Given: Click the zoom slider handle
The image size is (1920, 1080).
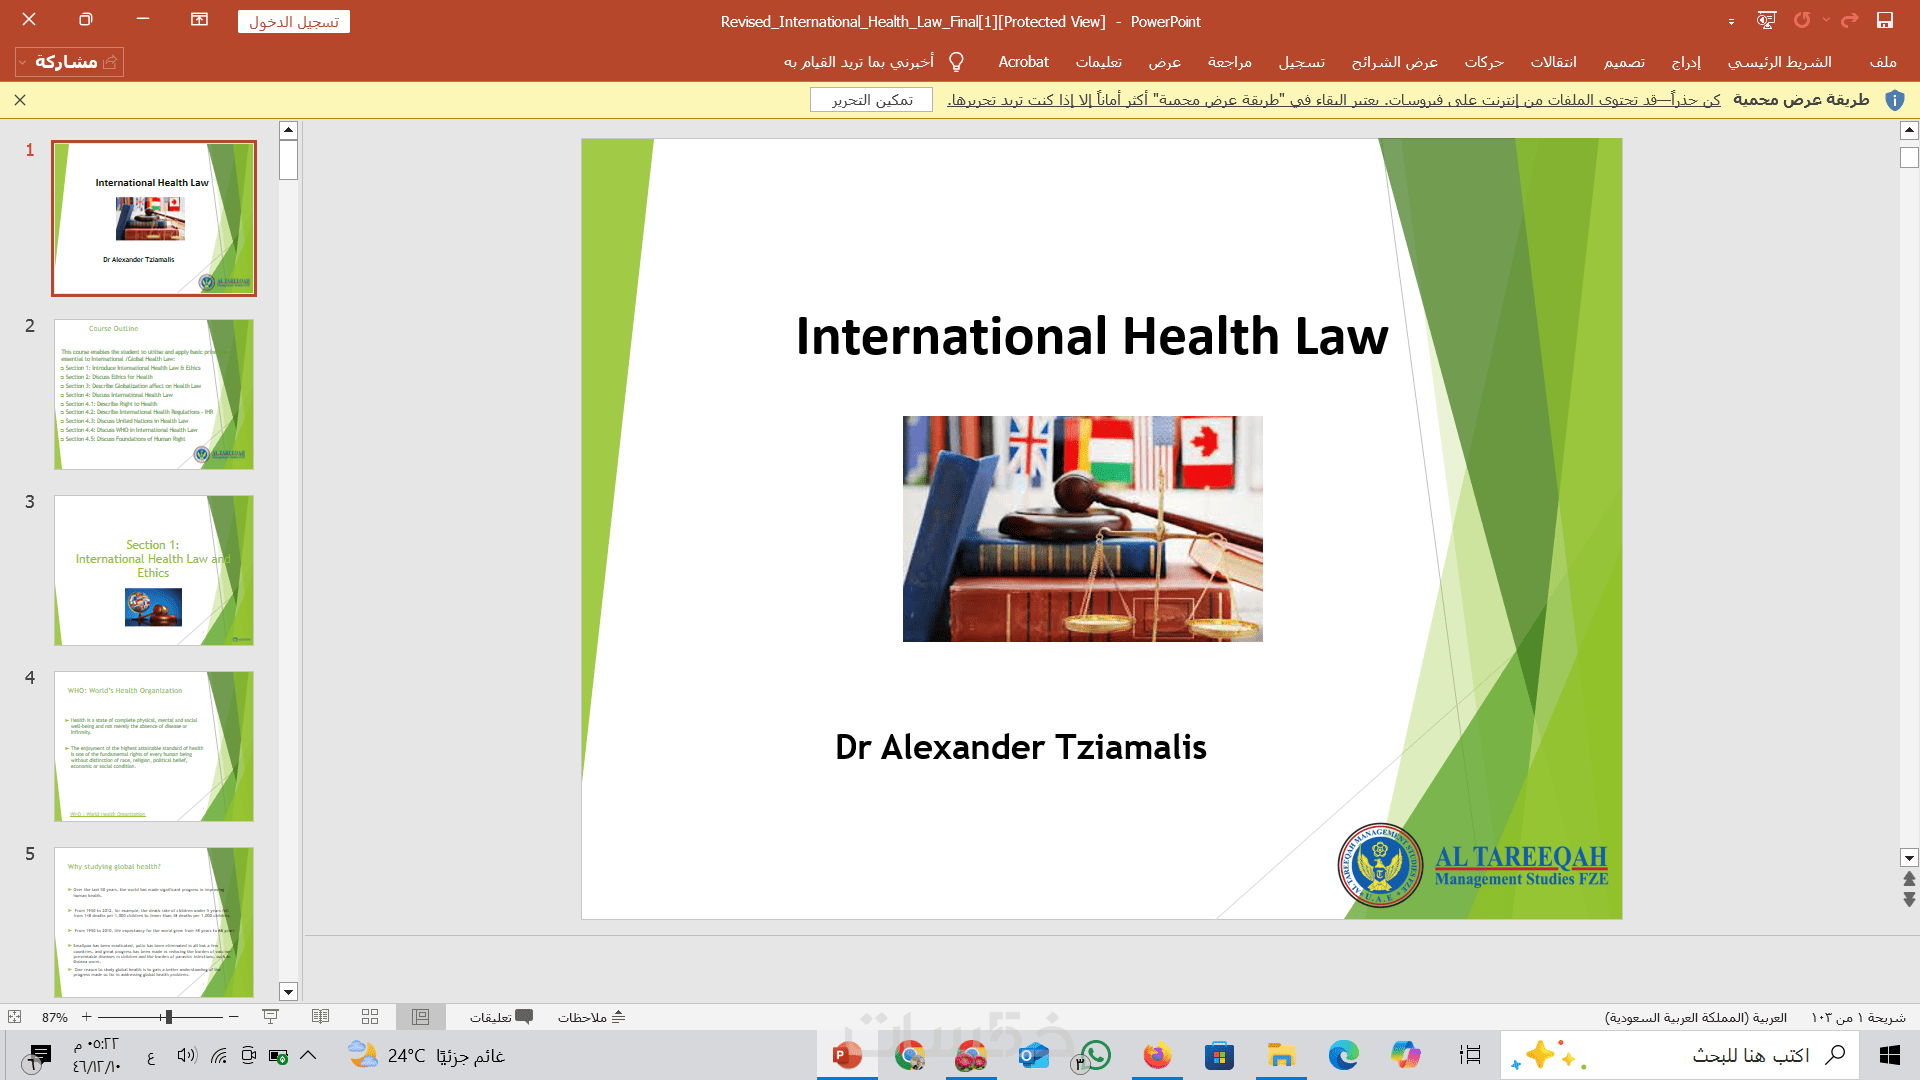Looking at the screenshot, I should [x=168, y=1017].
